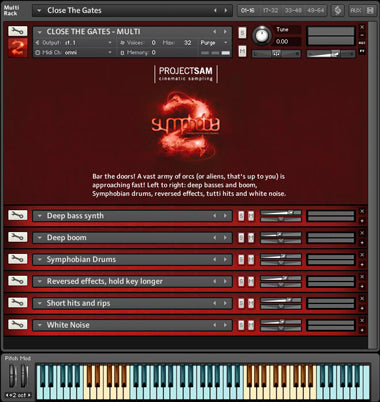Solo the Deep bass synth instrument

coord(241,216)
